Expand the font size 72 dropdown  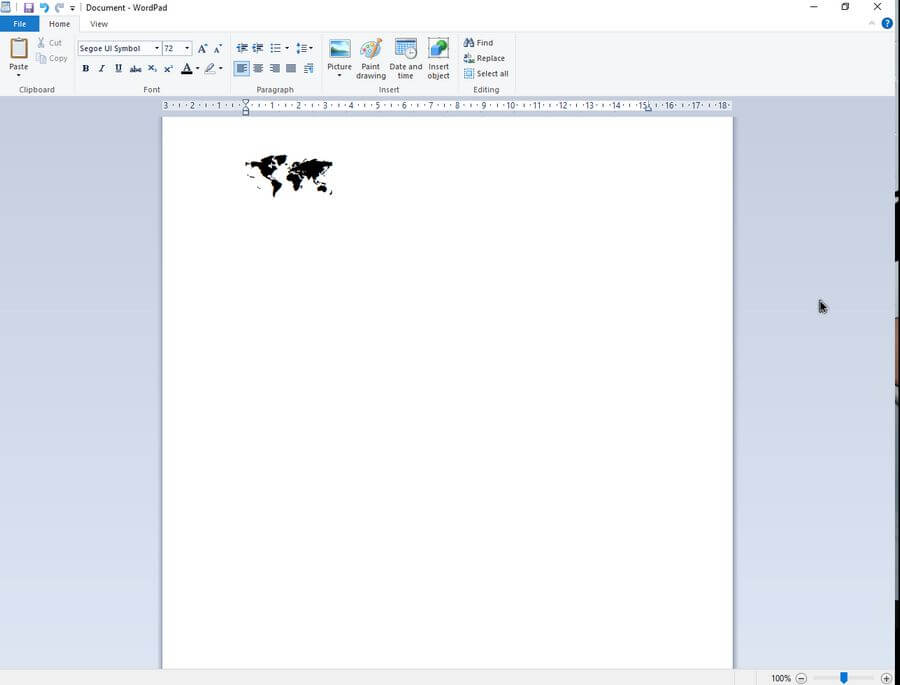(187, 48)
